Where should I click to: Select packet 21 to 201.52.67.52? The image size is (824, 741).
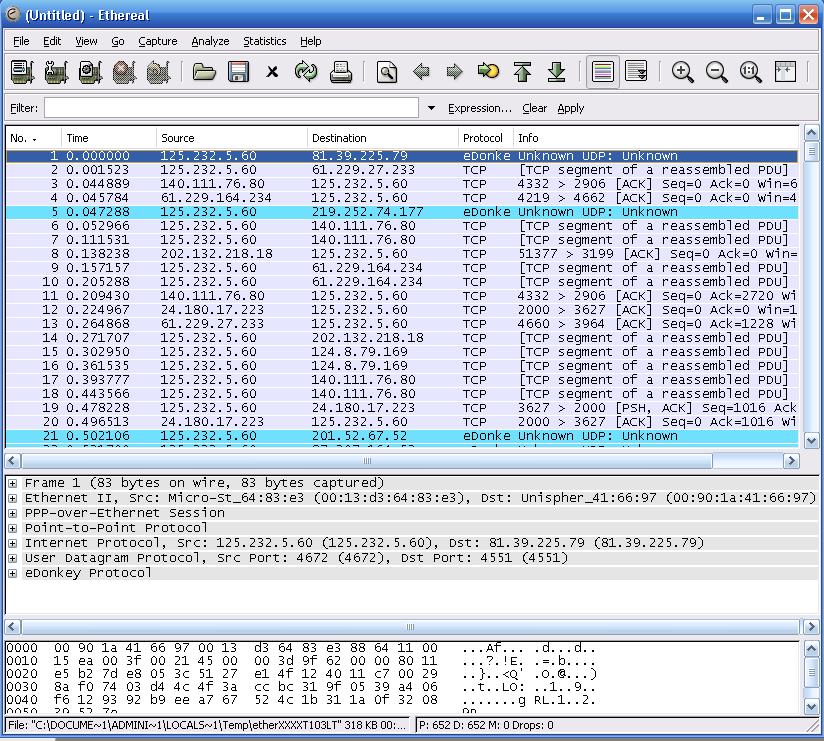(x=402, y=436)
